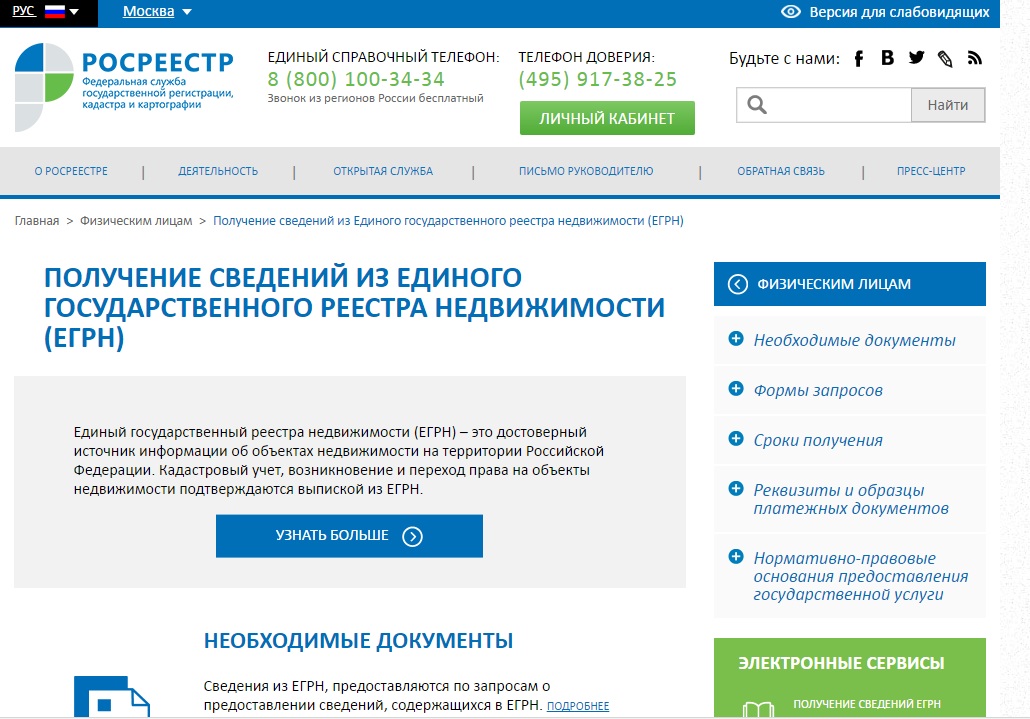Image resolution: width=1030 pixels, height=719 pixels.
Task: Open the РУС language dropdown
Action: click(x=46, y=12)
